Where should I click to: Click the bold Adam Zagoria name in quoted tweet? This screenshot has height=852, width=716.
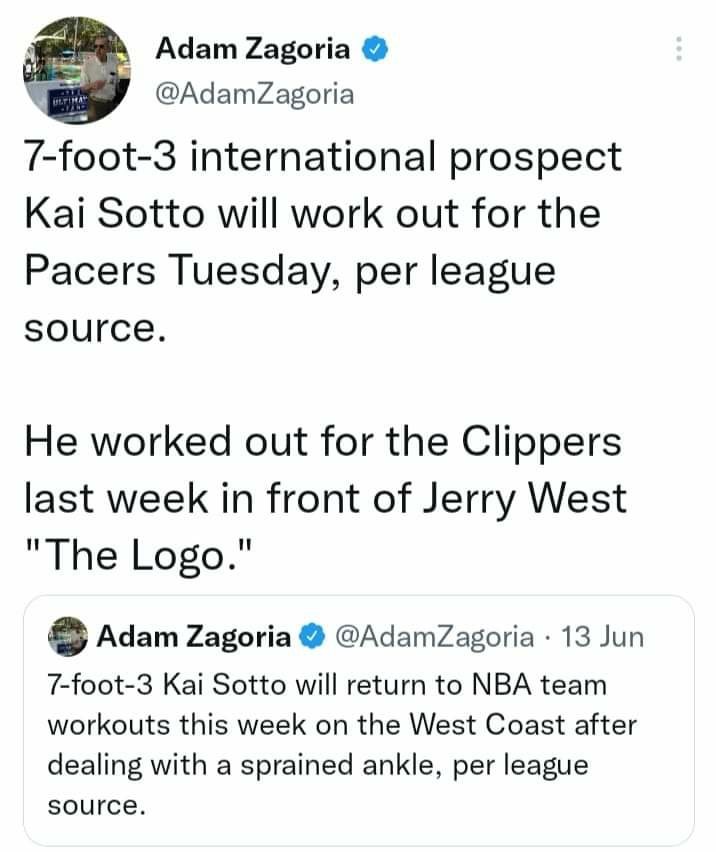click(x=196, y=637)
